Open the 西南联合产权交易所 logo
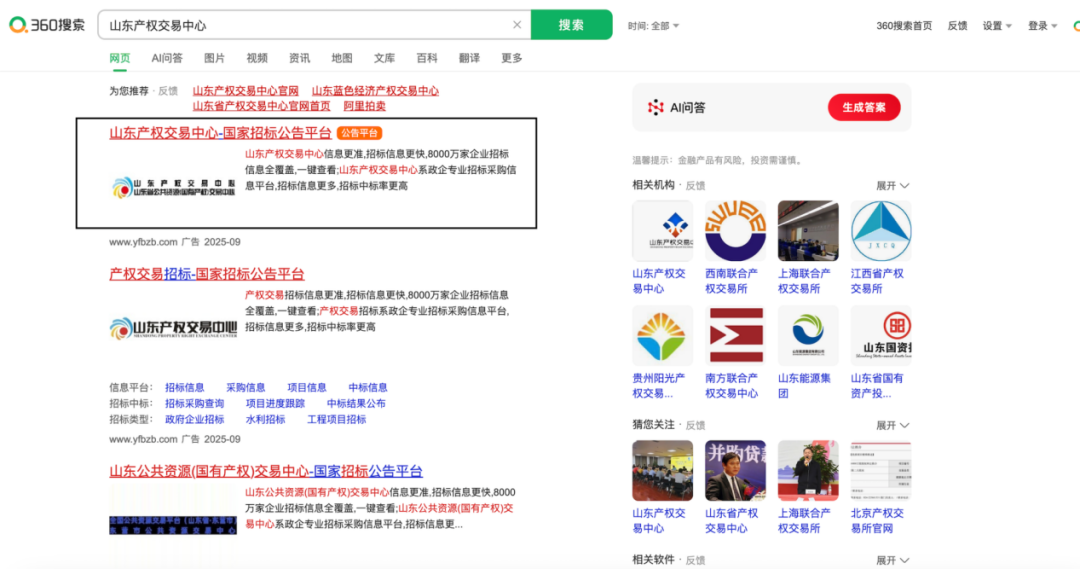 tap(735, 231)
